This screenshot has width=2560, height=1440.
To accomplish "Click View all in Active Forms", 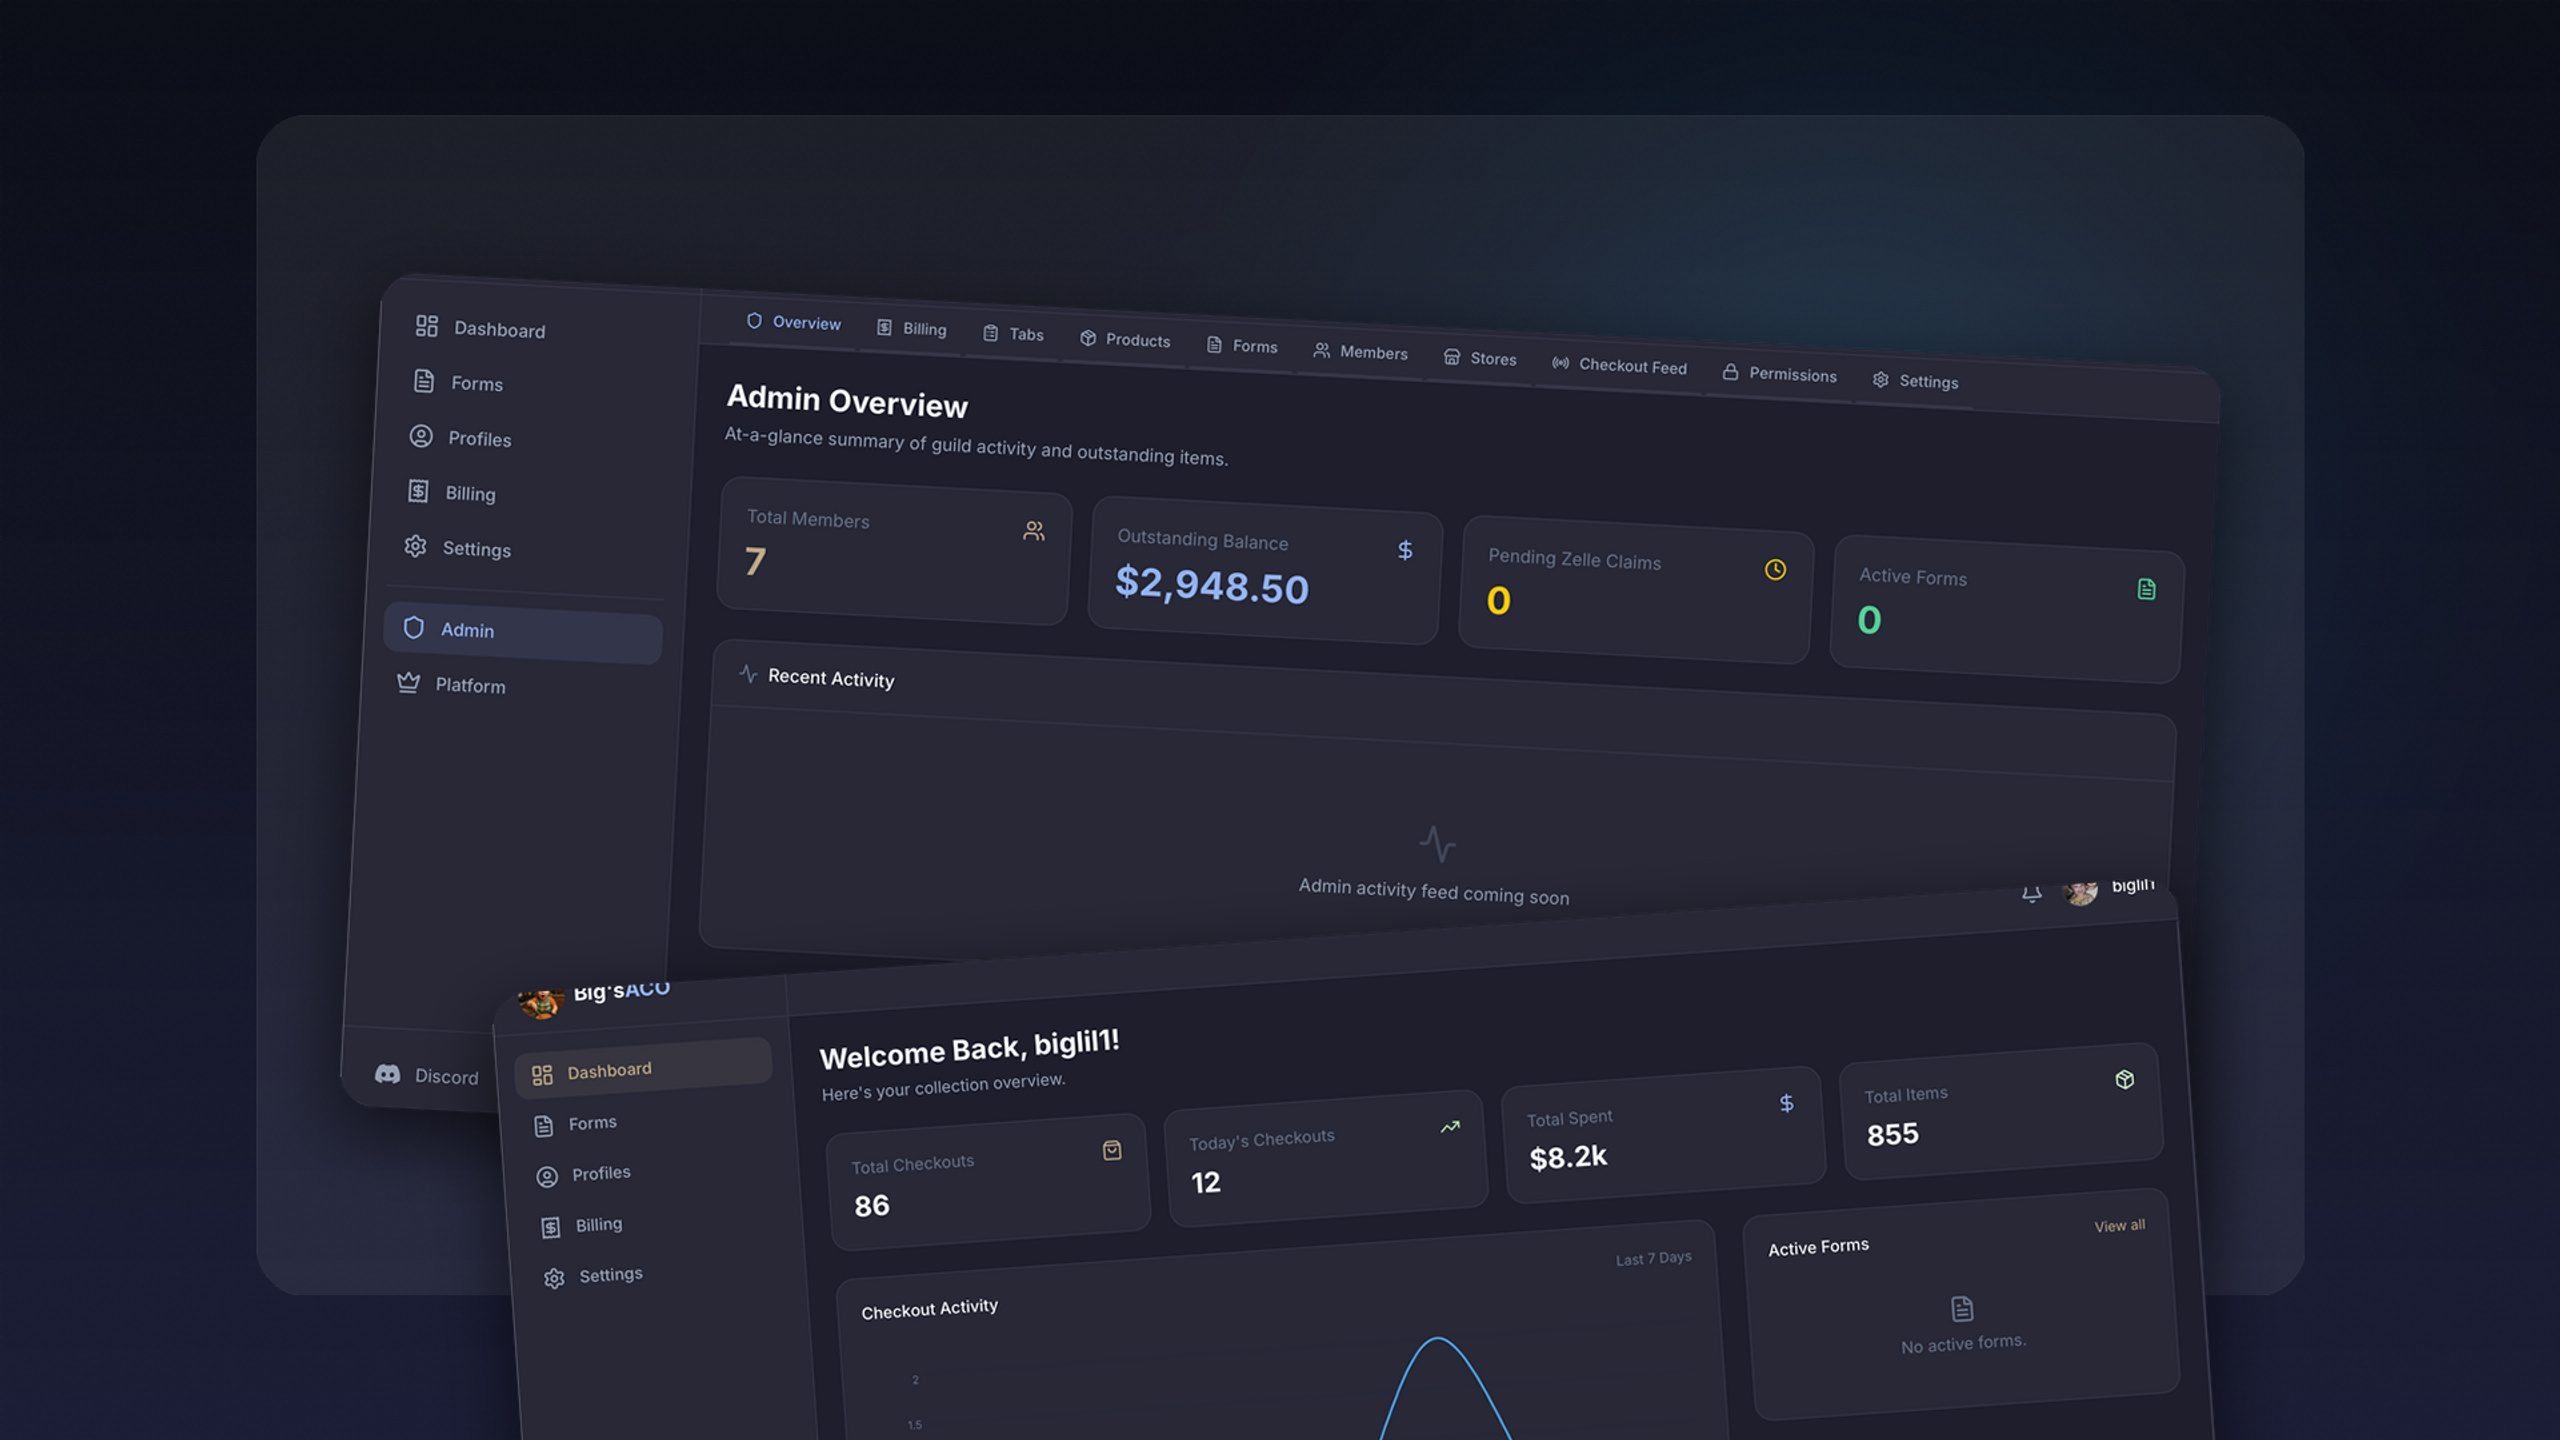I will coord(2119,1226).
